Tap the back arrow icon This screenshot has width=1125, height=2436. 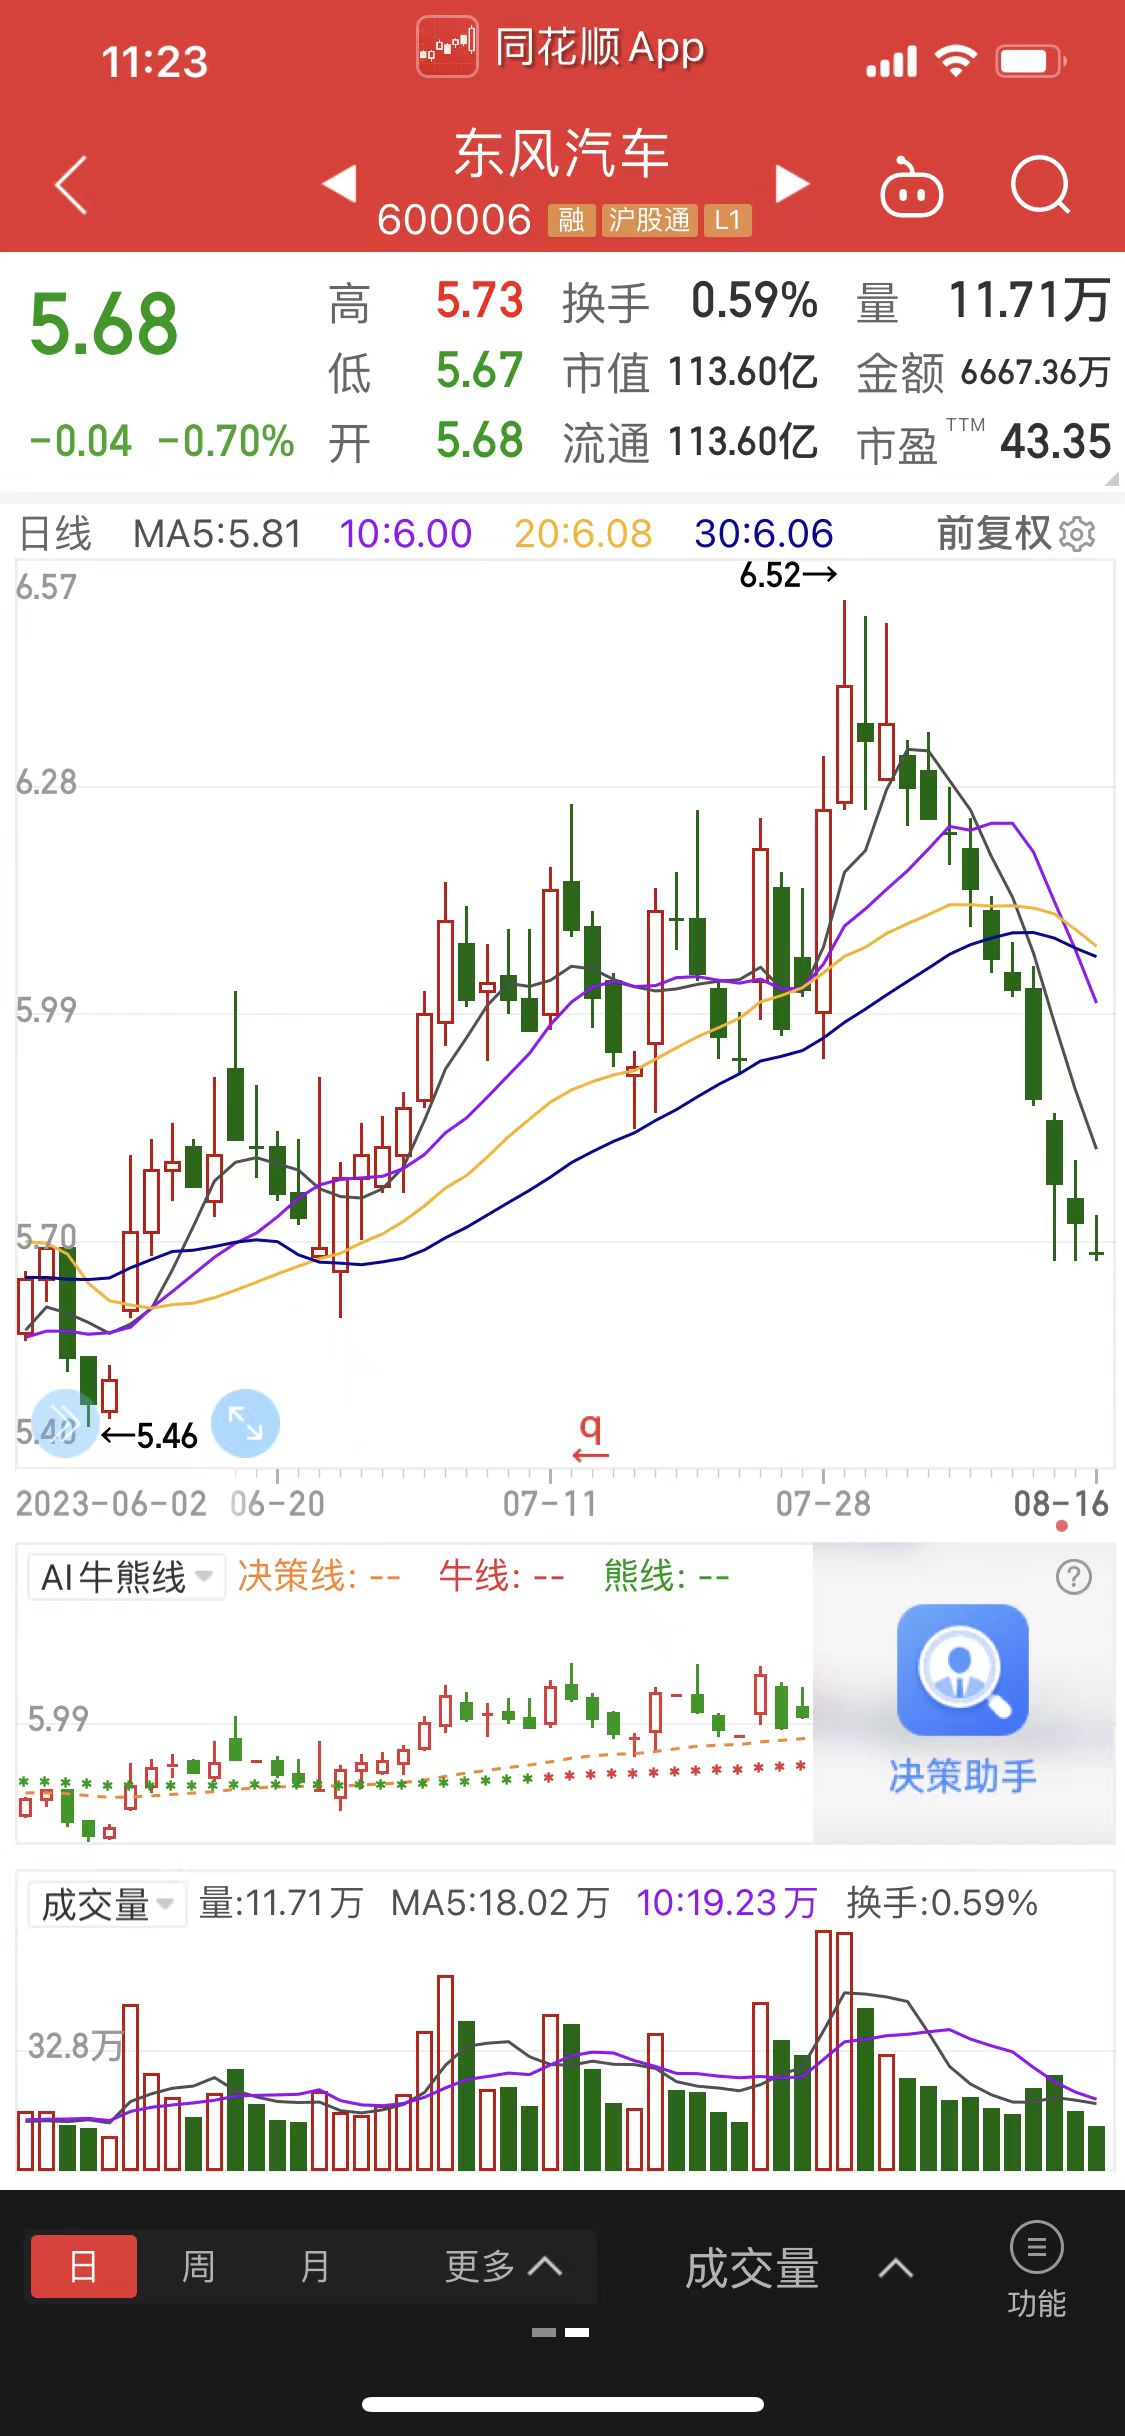(x=71, y=185)
